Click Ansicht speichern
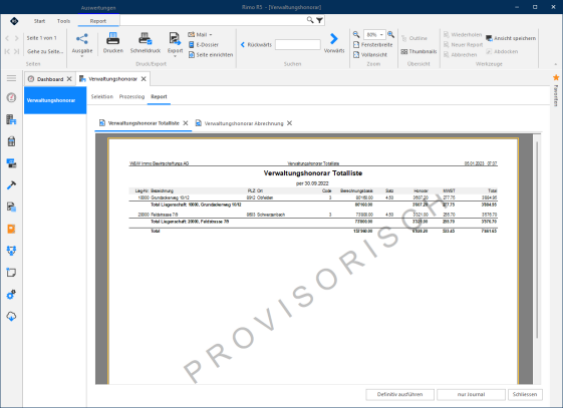Viewport: 563px width, 408px height. coord(511,38)
